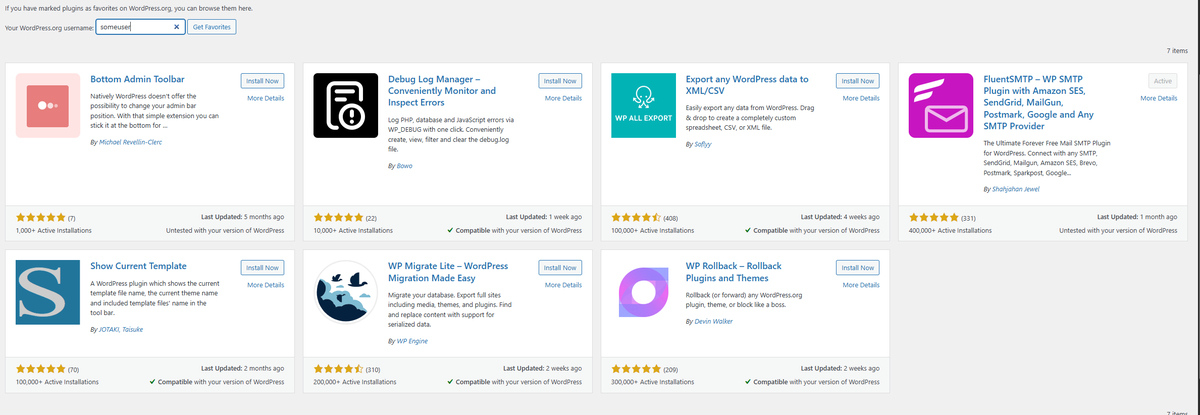Click the '1,000+ Active Installations' text
Image resolution: width=1200 pixels, height=415 pixels.
(x=54, y=230)
